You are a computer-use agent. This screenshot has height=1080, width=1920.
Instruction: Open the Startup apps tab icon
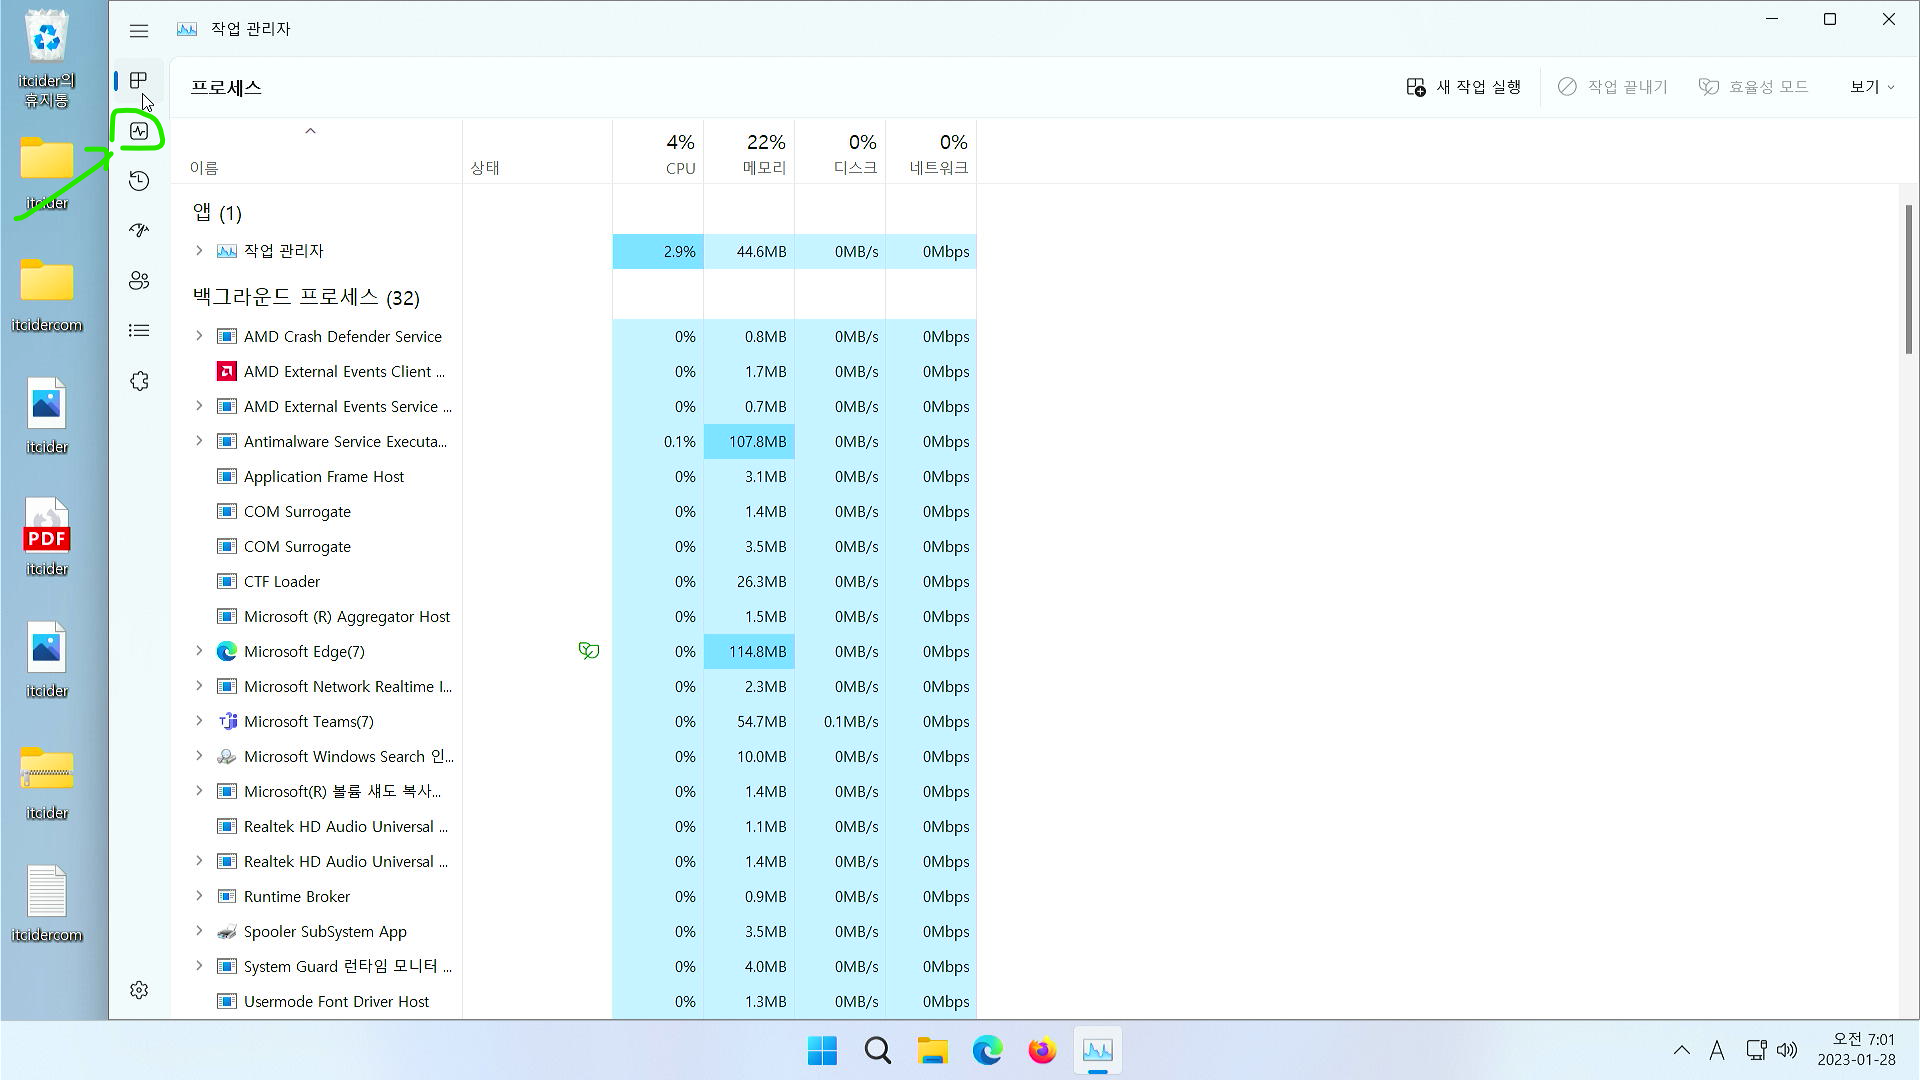139,231
